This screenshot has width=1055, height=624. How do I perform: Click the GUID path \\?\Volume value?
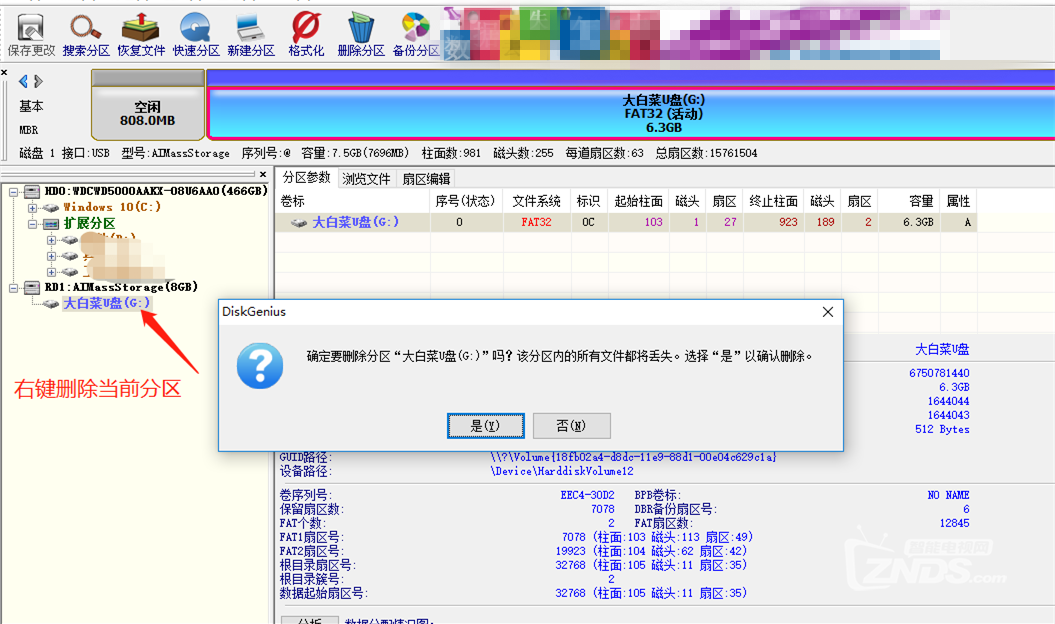pyautogui.click(x=633, y=457)
